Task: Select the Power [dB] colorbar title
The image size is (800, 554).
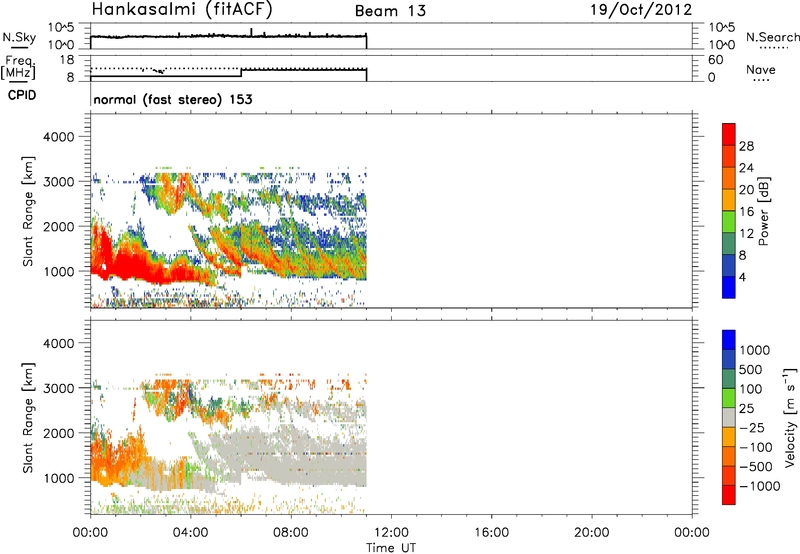Action: pyautogui.click(x=763, y=211)
